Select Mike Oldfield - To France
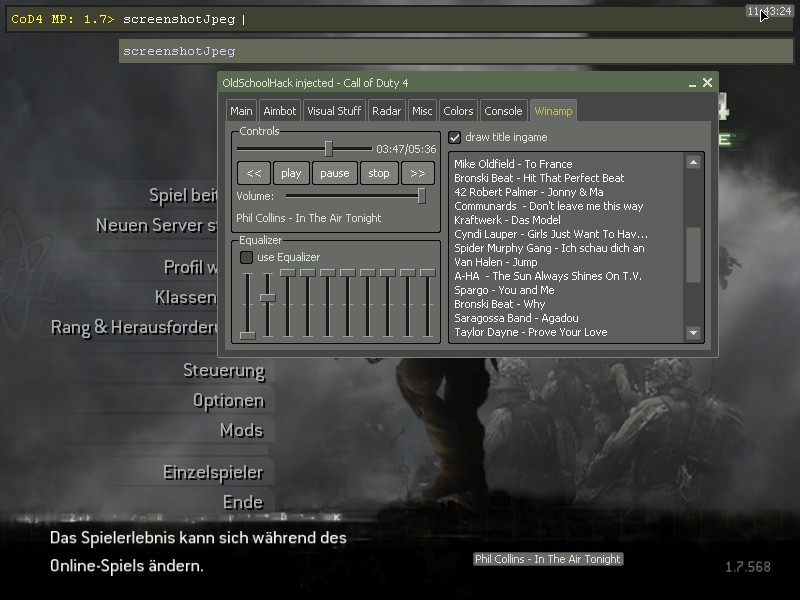 pyautogui.click(x=513, y=164)
